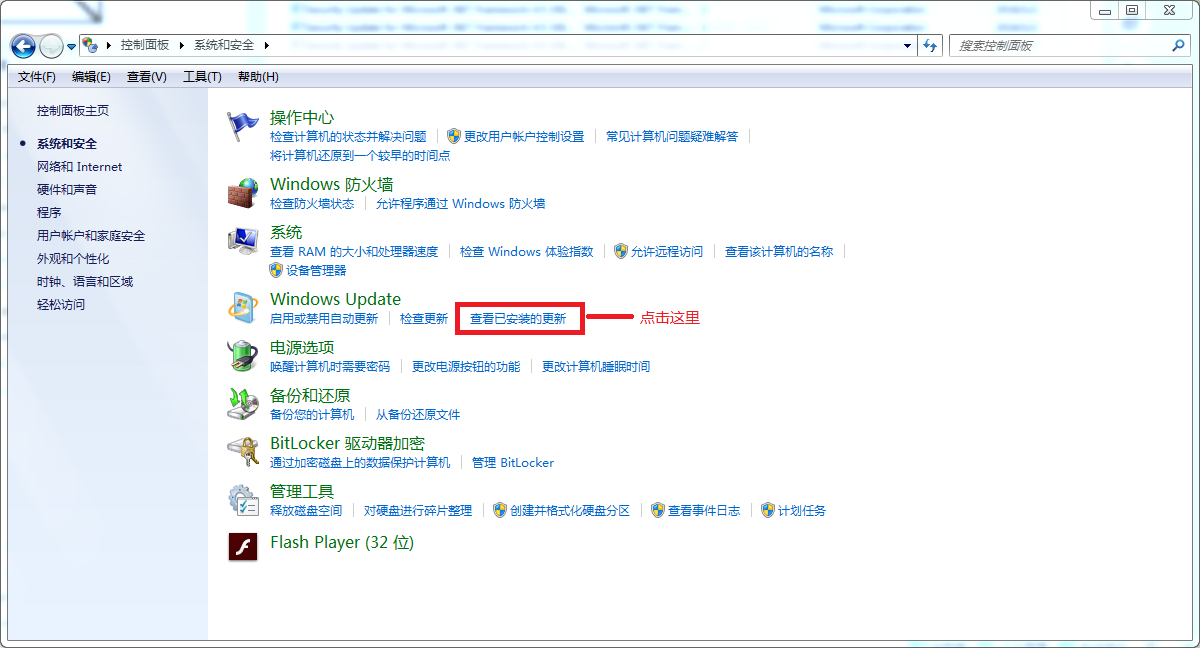The height and width of the screenshot is (648, 1200).
Task: Select 用户帐户和家庭安全 in sidebar
Action: click(91, 236)
